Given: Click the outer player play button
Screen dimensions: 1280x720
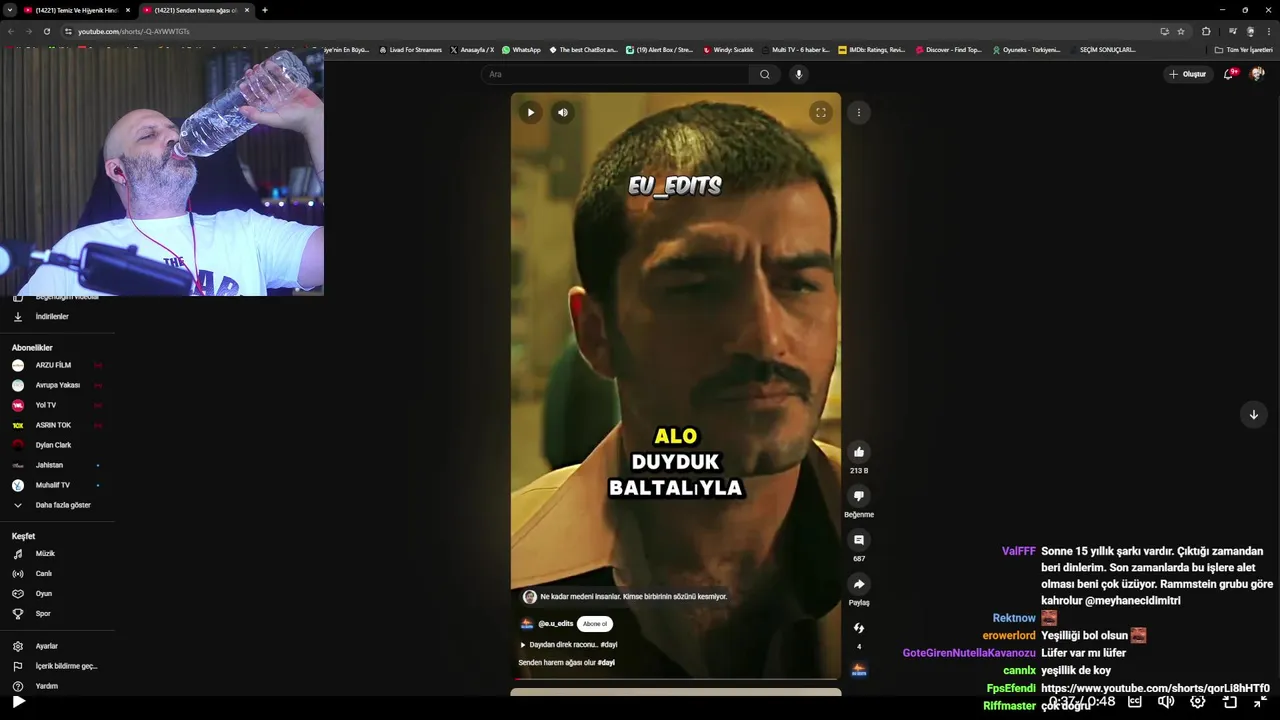Looking at the screenshot, I should pos(18,702).
